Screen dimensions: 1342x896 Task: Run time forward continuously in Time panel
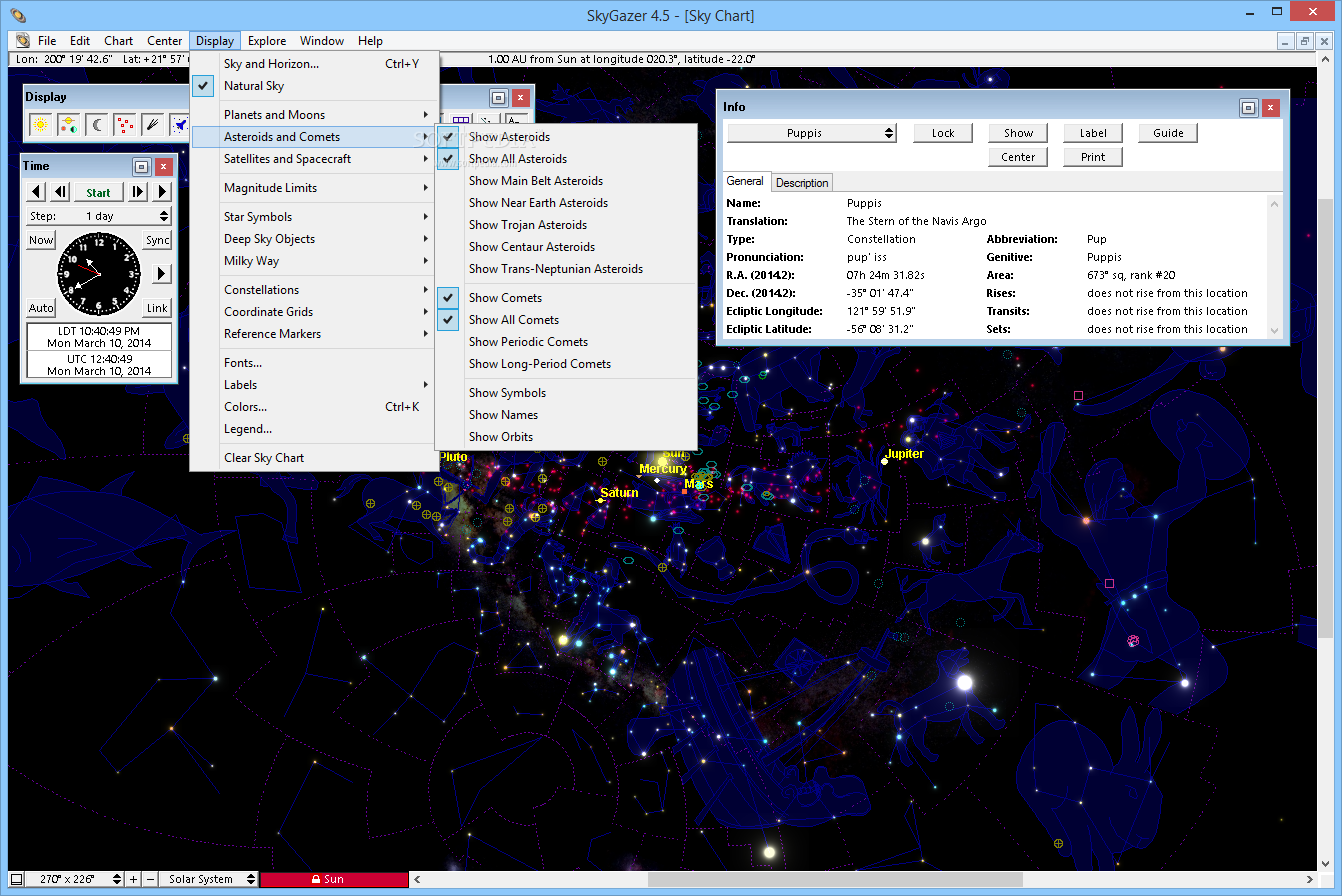coord(162,192)
